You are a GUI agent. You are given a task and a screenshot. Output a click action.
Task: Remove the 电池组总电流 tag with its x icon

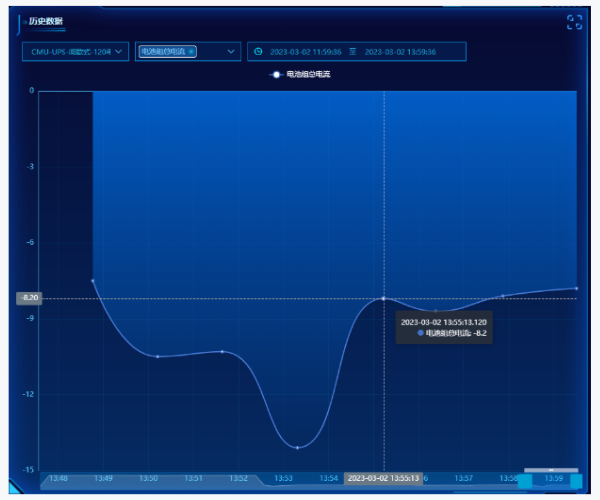click(191, 51)
